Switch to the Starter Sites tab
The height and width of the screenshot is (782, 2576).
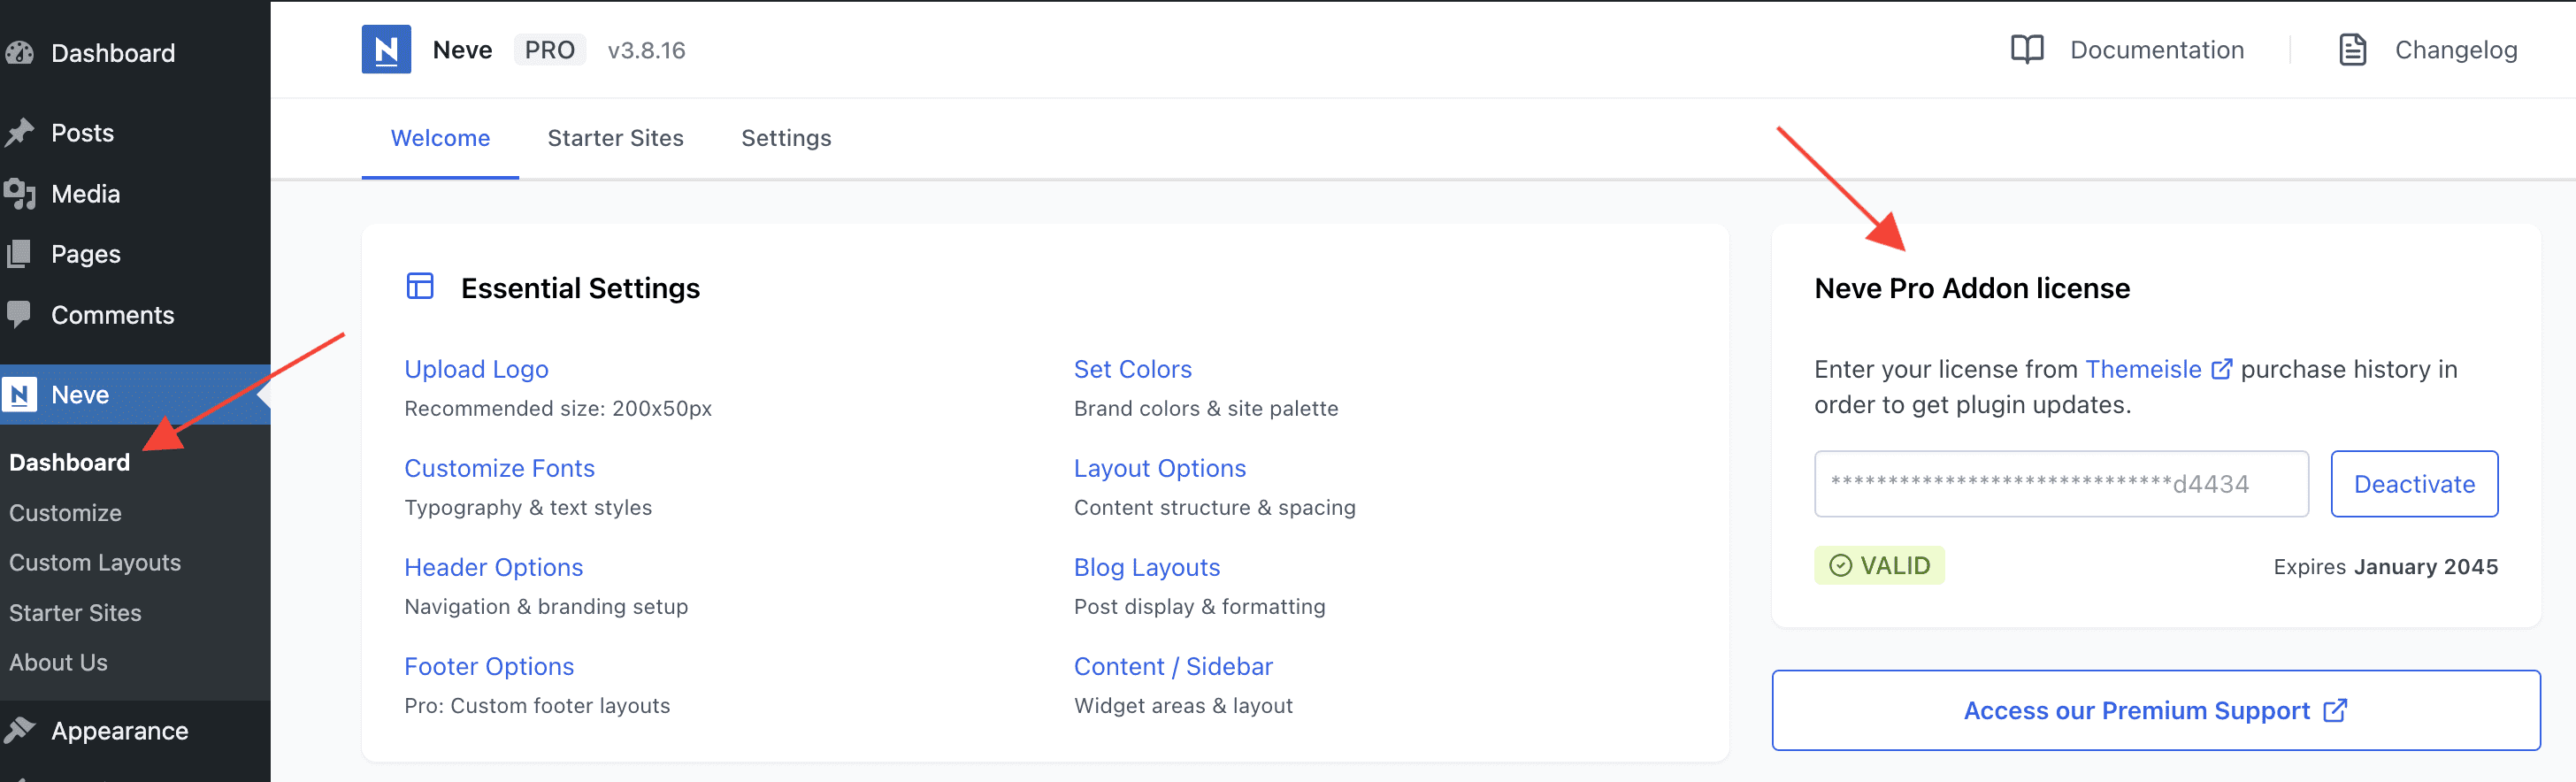click(615, 138)
